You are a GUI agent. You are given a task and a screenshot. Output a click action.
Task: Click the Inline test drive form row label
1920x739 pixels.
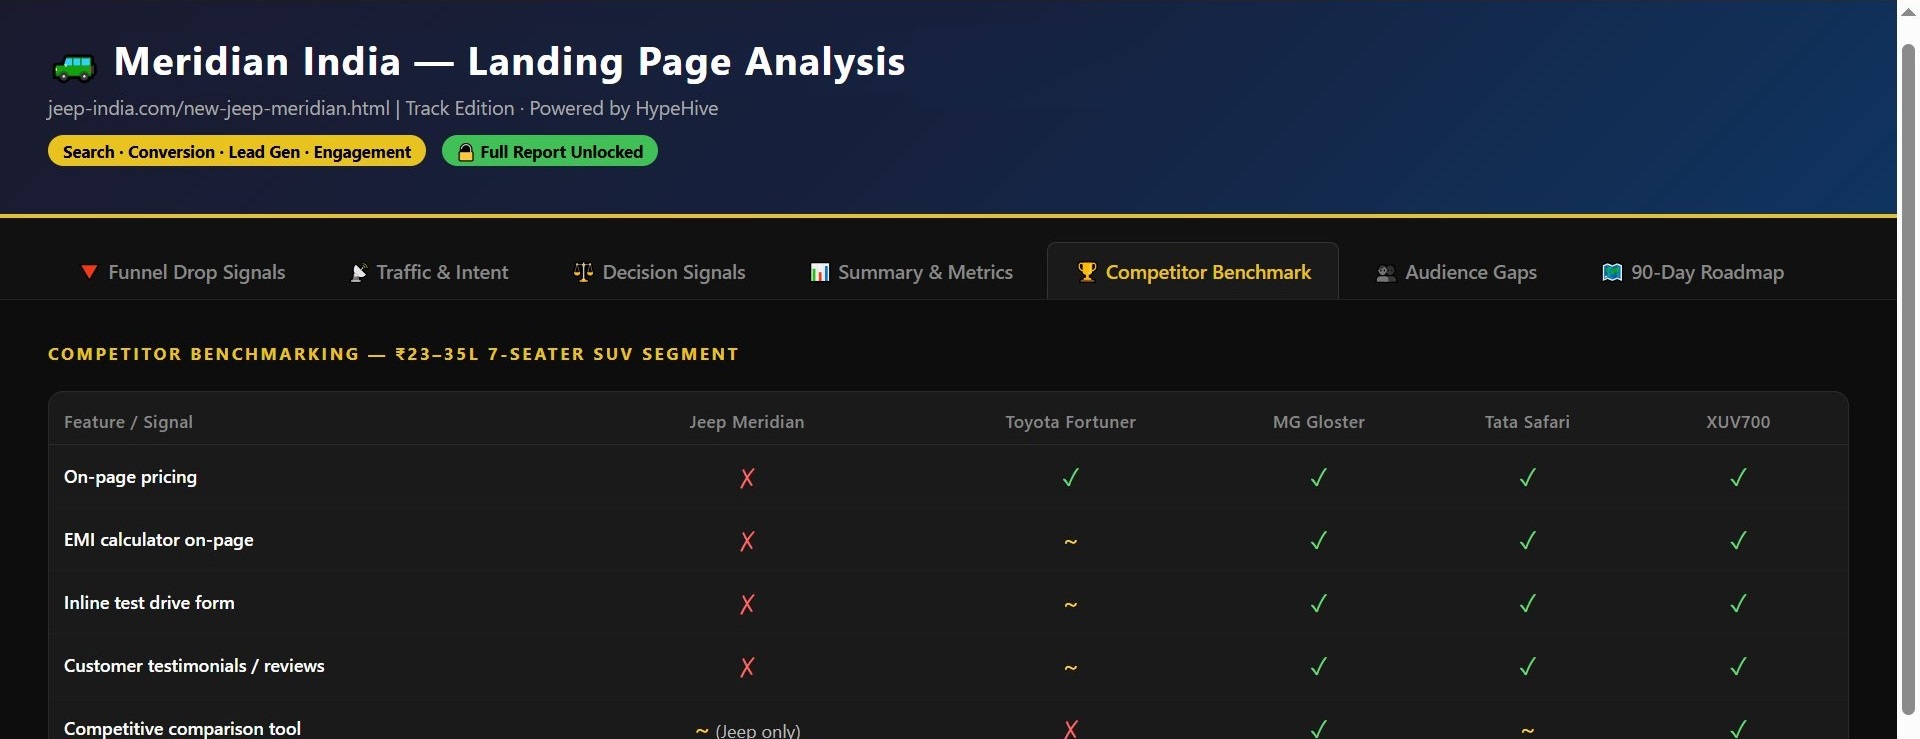pos(149,603)
